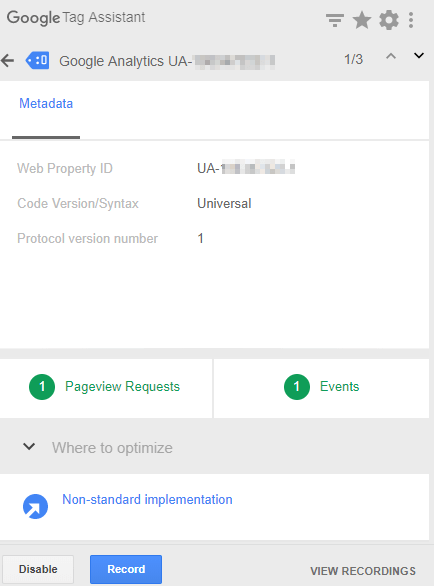Go to next tag with down chevron
This screenshot has width=434, height=586.
click(x=419, y=56)
